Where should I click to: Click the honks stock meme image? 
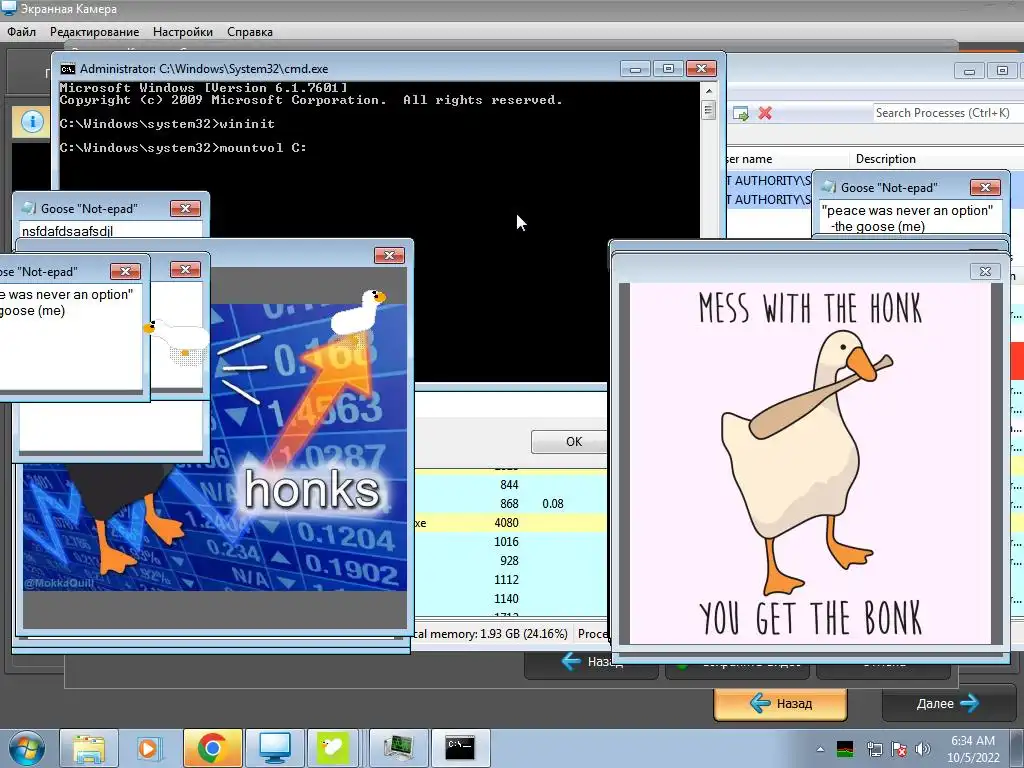[x=214, y=447]
